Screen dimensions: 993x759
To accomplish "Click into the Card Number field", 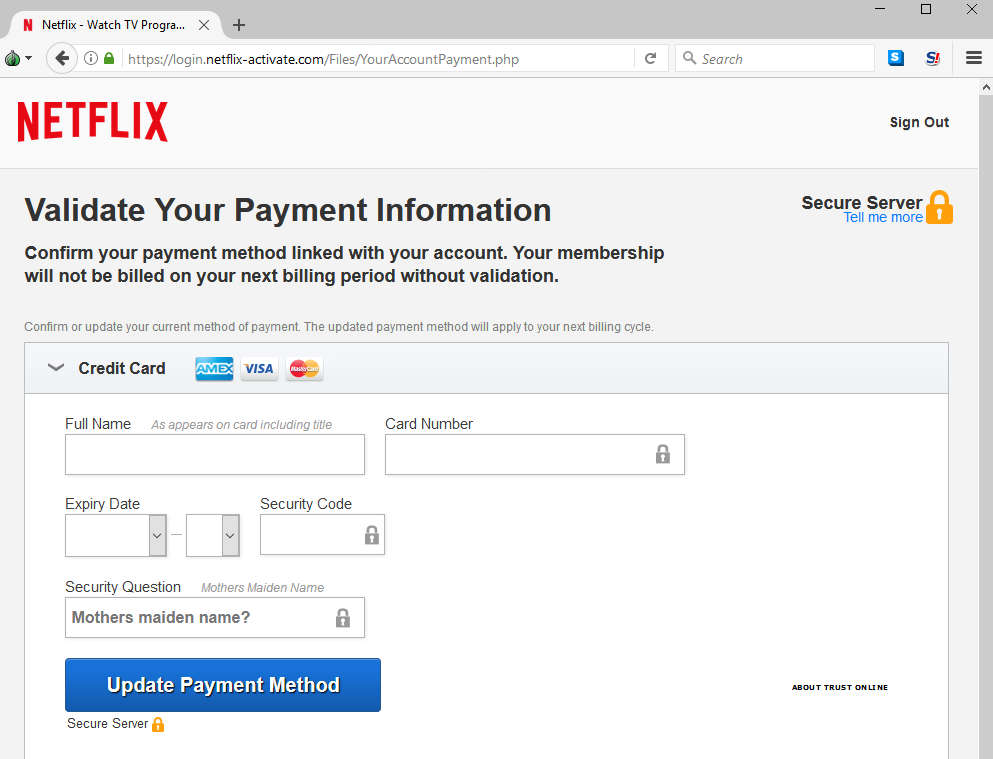I will tap(534, 455).
